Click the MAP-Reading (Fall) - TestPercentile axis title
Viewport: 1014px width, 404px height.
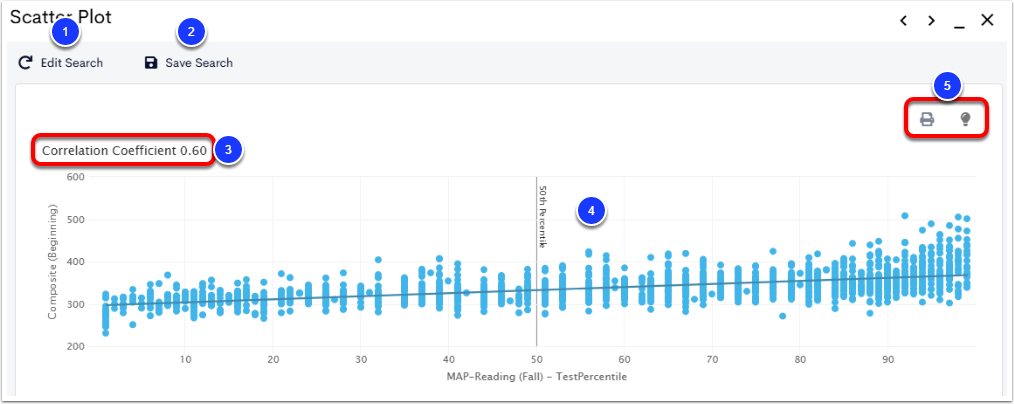[x=536, y=376]
